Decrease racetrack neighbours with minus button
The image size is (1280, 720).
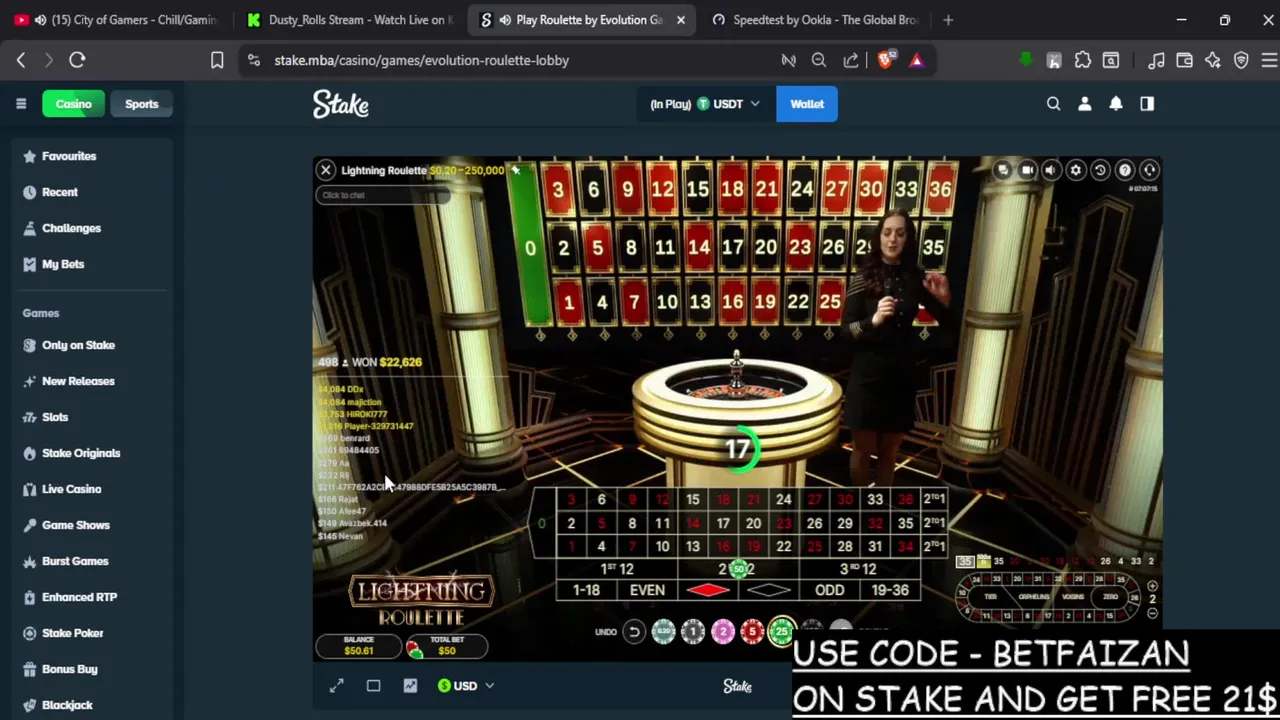(x=1152, y=612)
